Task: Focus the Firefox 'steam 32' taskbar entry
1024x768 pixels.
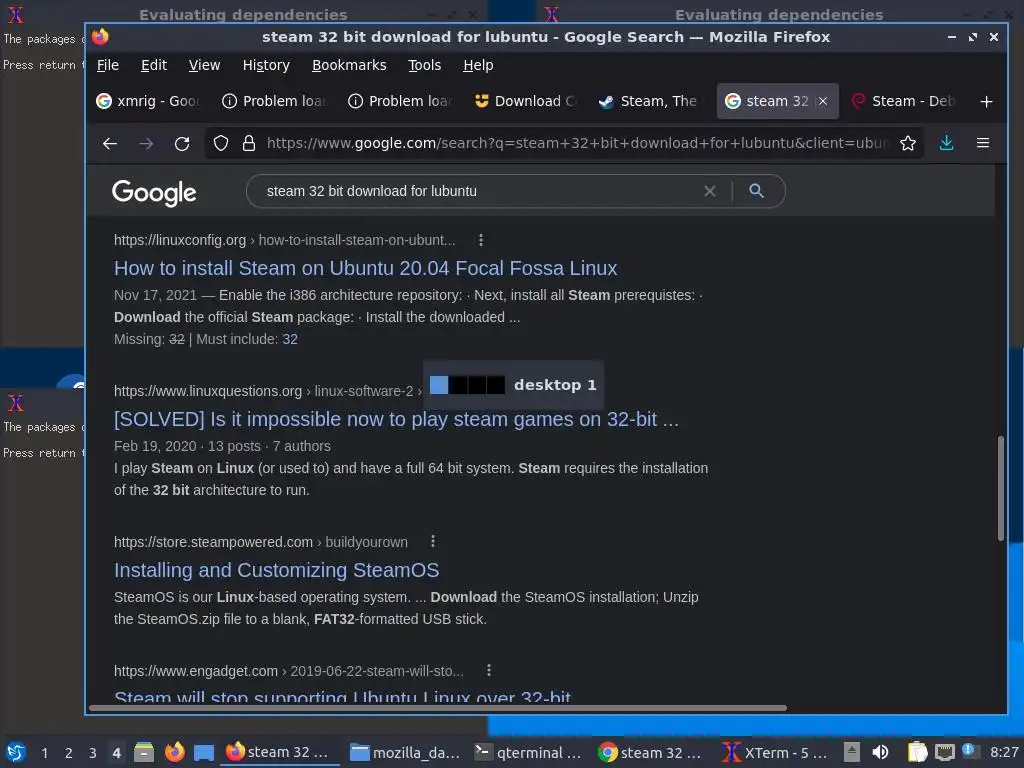Action: [x=281, y=752]
